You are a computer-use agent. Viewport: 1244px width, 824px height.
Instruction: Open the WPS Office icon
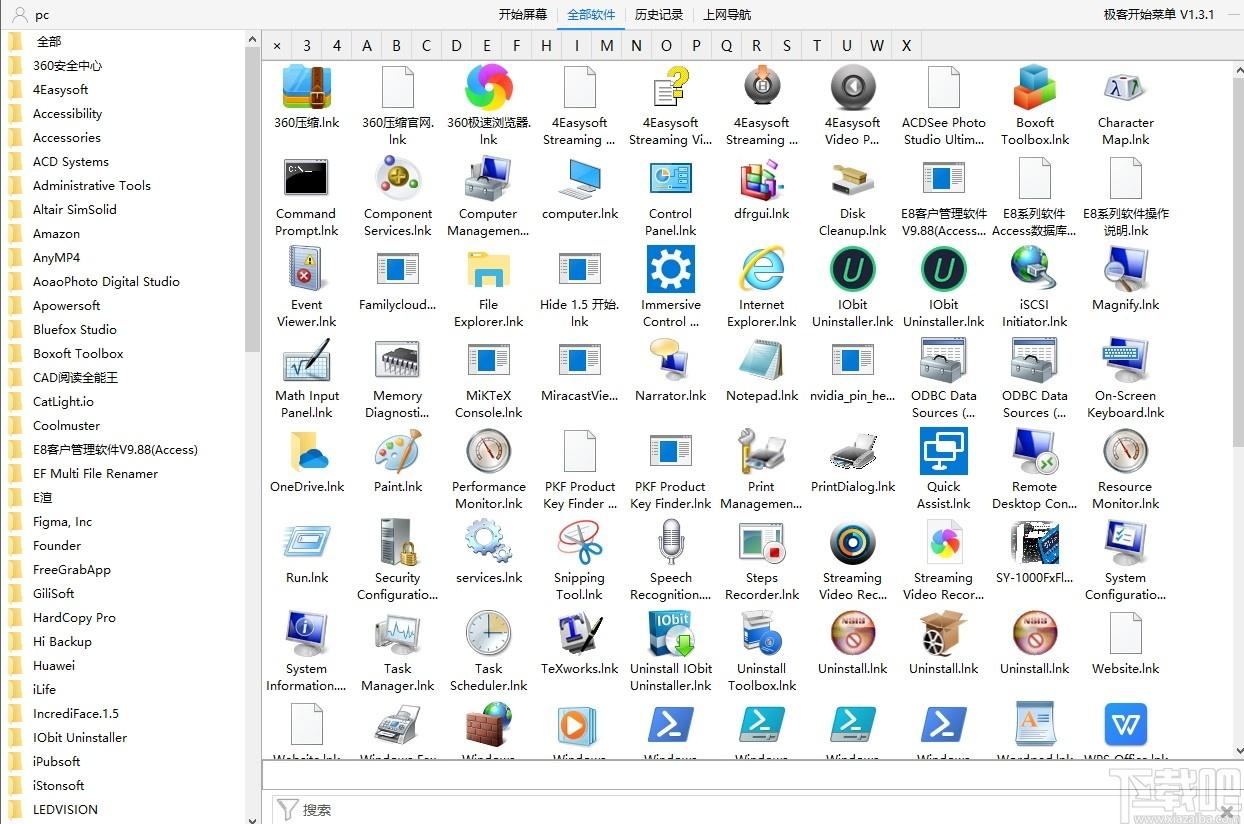pyautogui.click(x=1125, y=724)
